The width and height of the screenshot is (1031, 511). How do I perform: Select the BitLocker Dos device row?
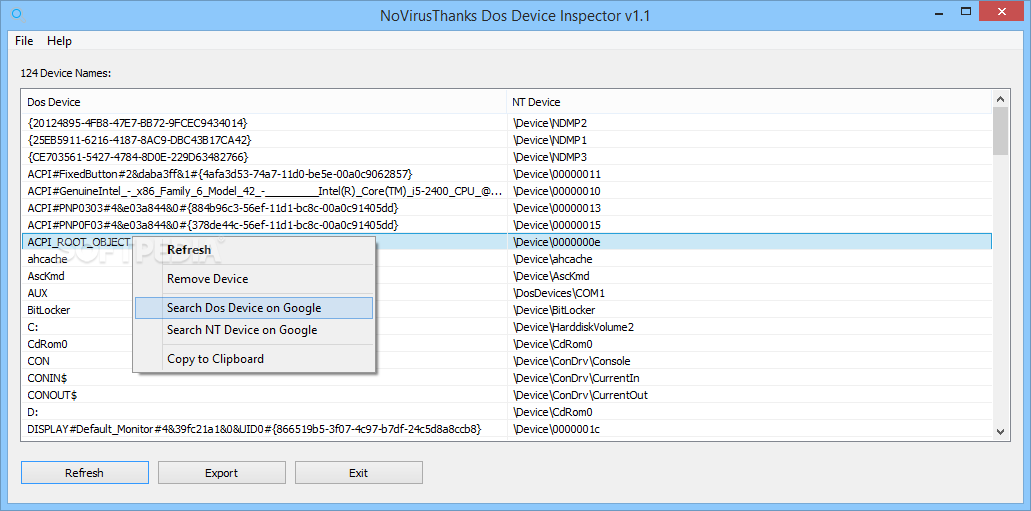point(506,310)
